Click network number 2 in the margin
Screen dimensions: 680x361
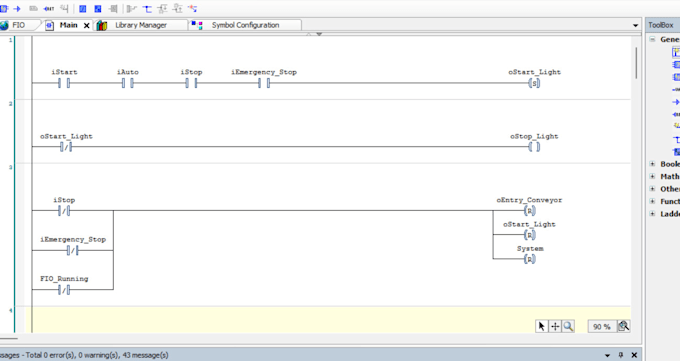[10, 104]
